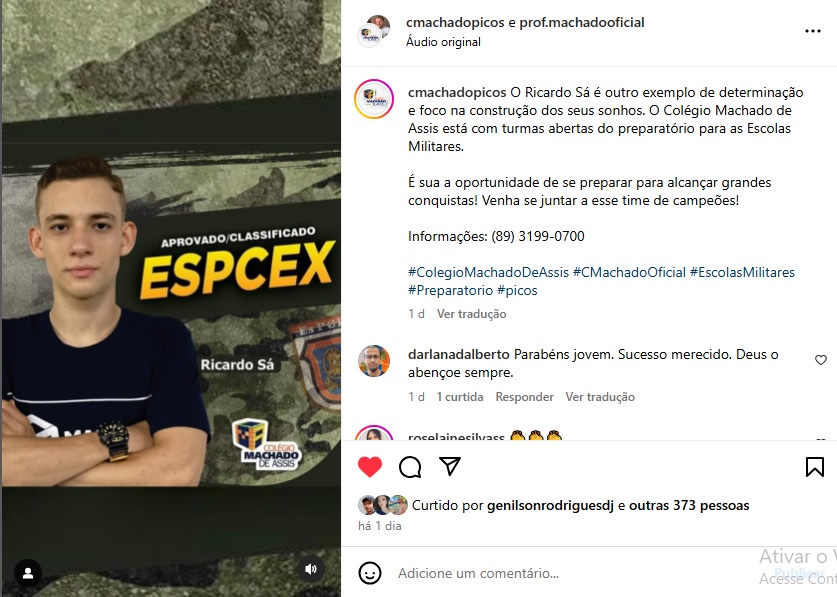Click the Ricardo Sá ESPCEX video
Viewport: 837px width, 597px height.
pos(171,298)
